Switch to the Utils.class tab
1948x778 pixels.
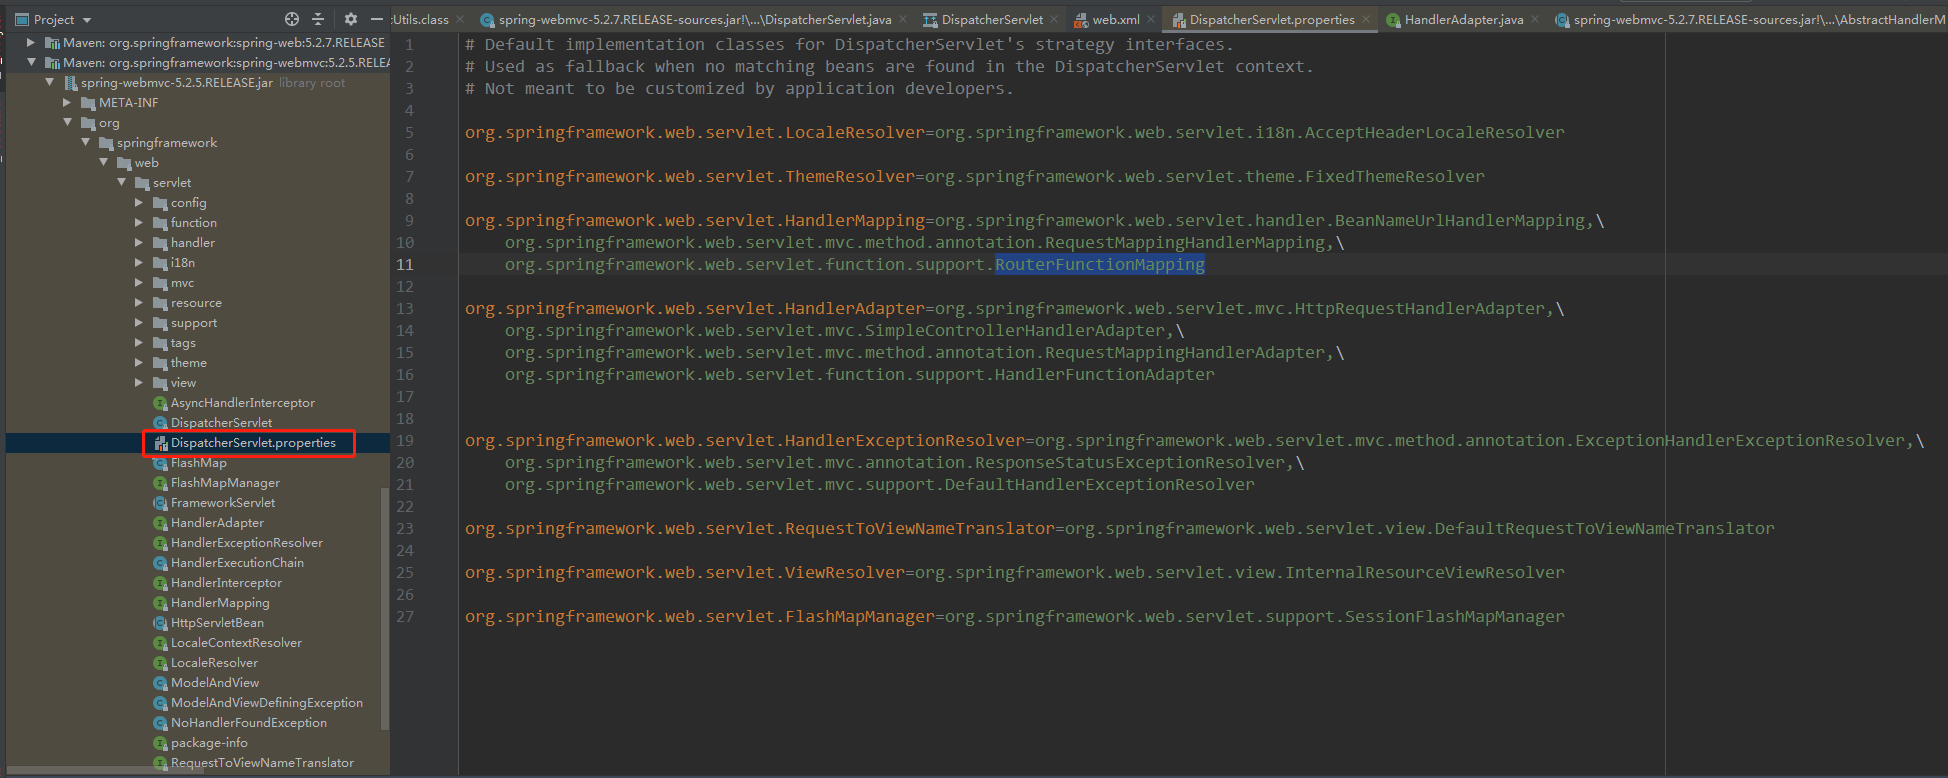421,19
